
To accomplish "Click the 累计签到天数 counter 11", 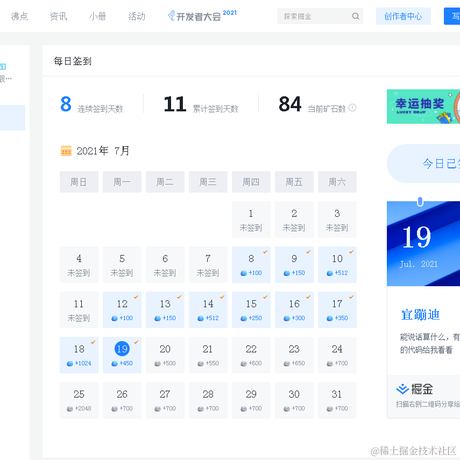I will point(175,104).
